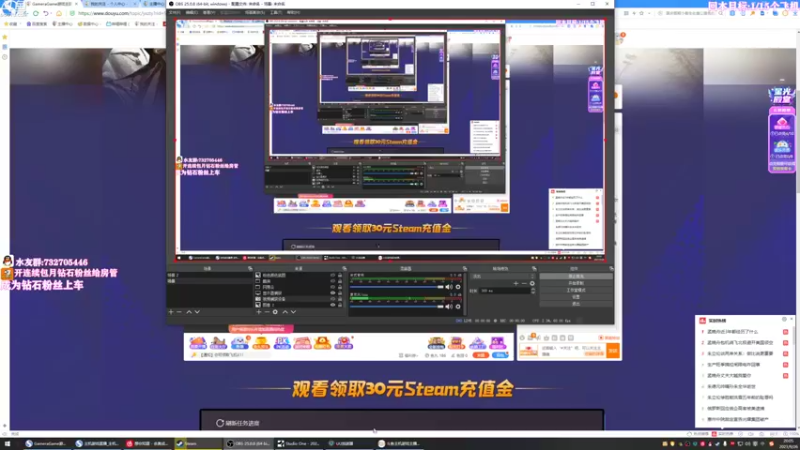Mute the first mixer track speaker icon
The height and width of the screenshot is (450, 800).
tap(449, 287)
